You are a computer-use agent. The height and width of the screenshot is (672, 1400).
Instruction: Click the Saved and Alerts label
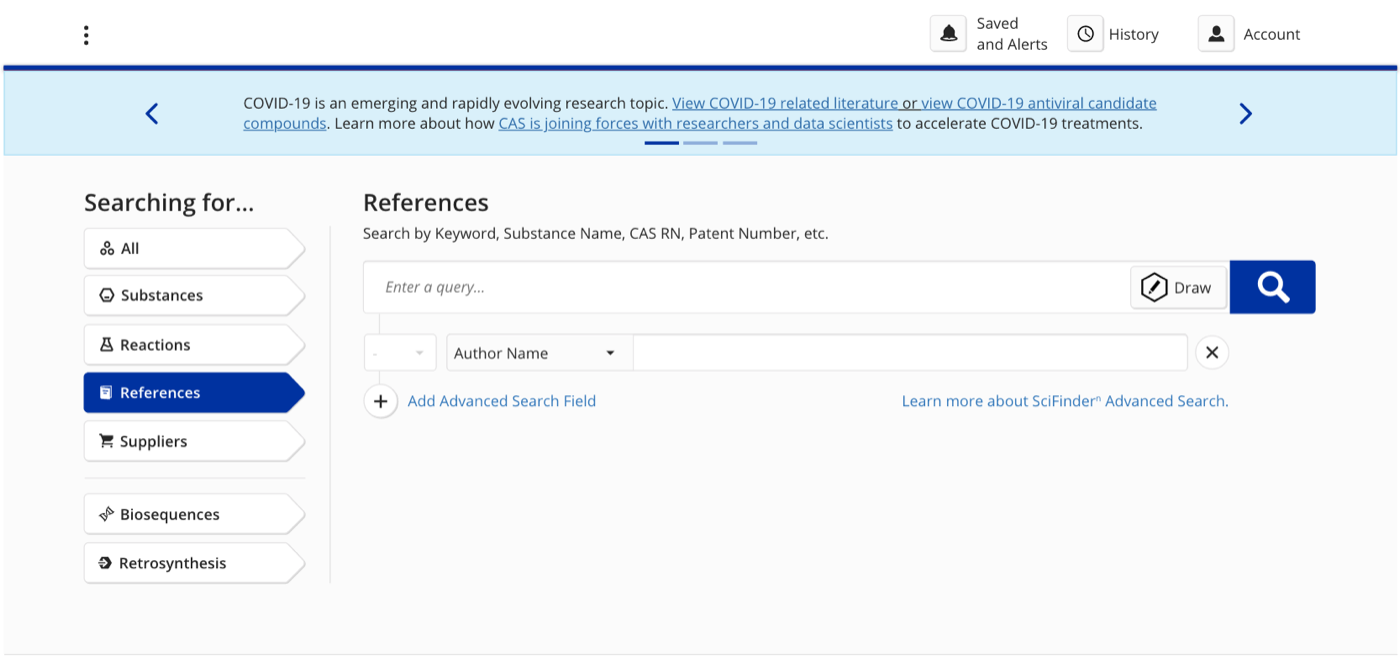click(1012, 34)
